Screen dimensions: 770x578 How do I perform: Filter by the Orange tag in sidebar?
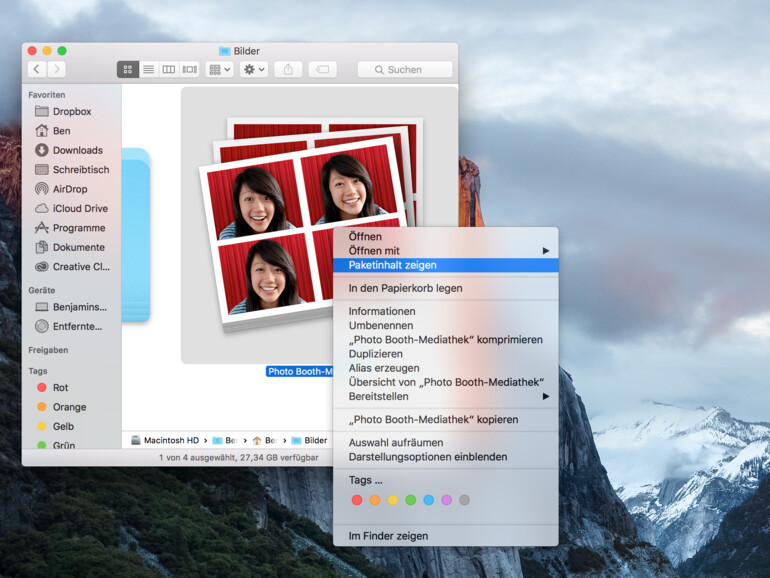click(72, 407)
